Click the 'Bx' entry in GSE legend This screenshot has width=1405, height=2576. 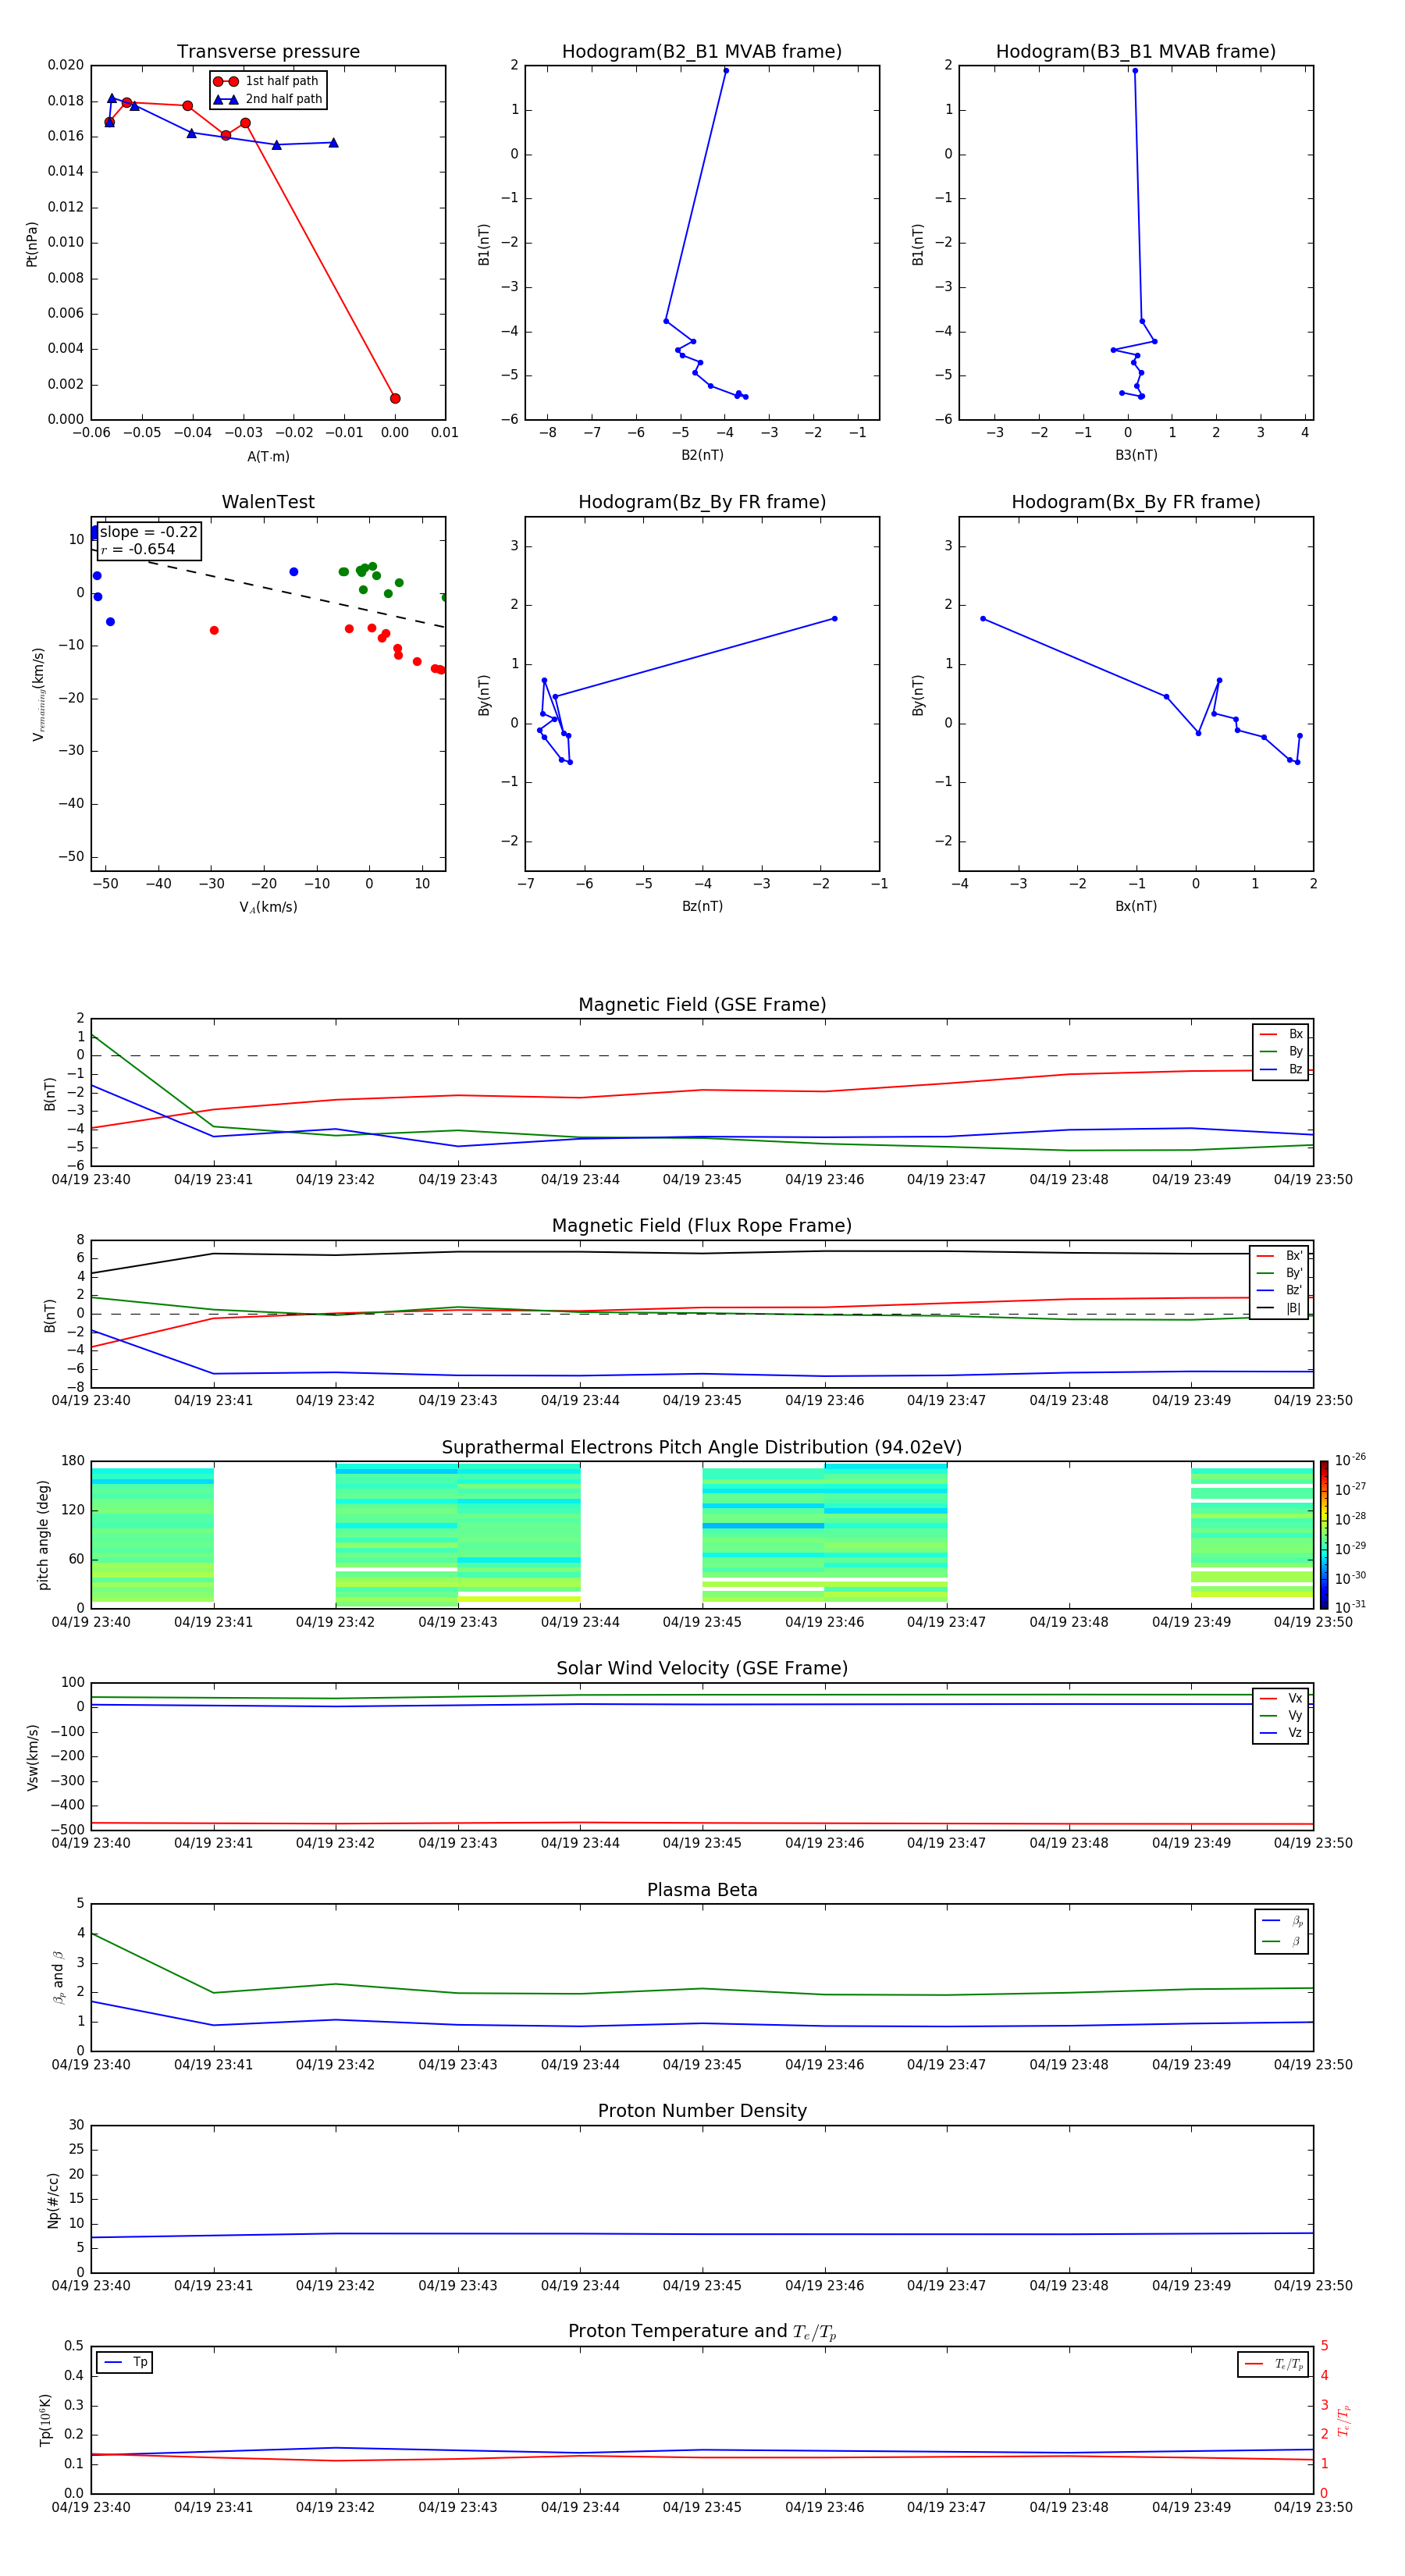pos(1281,1034)
